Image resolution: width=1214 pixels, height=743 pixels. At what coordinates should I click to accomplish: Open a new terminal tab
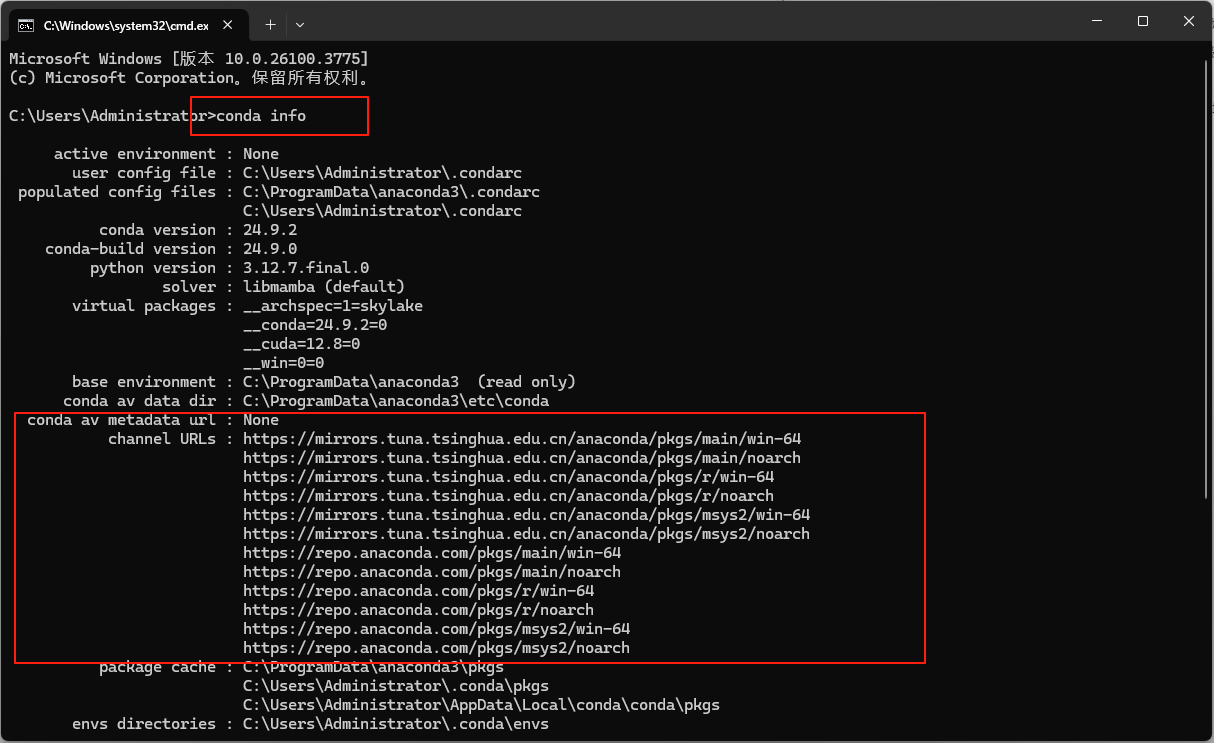coord(270,24)
